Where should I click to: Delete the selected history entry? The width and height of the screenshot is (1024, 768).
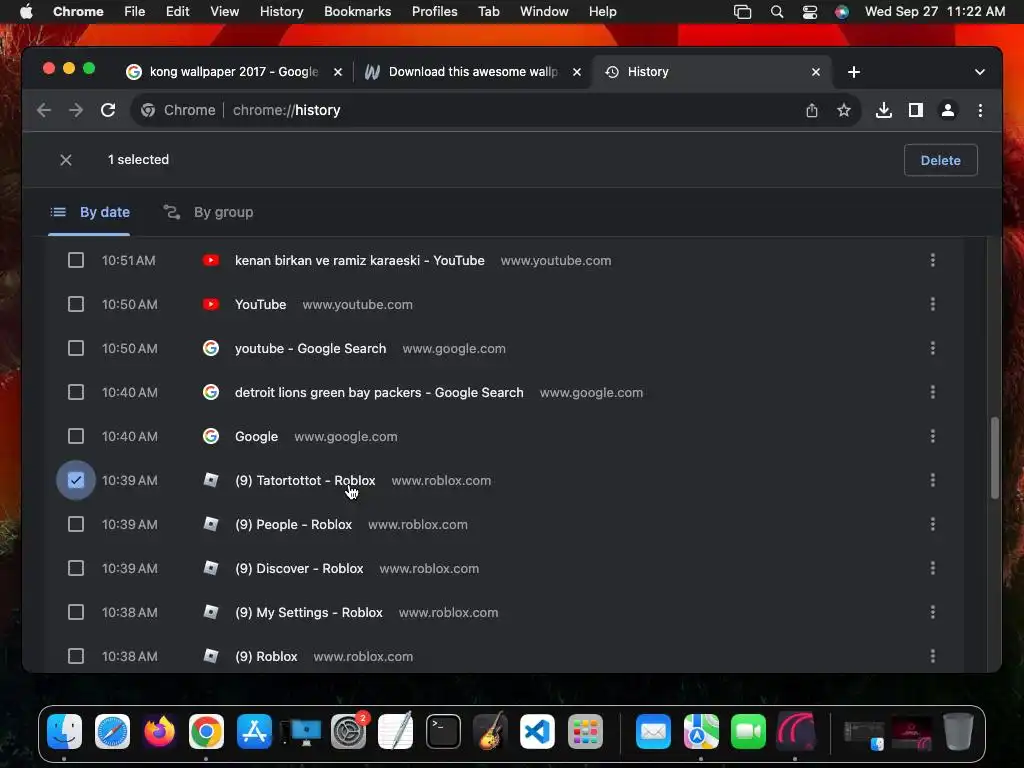pos(940,161)
